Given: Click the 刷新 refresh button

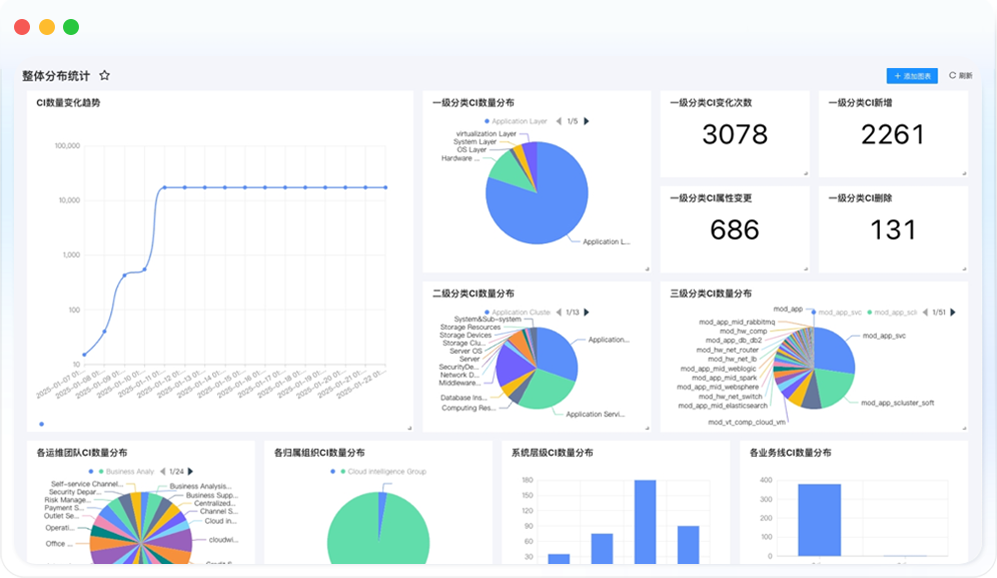Looking at the screenshot, I should [960, 76].
